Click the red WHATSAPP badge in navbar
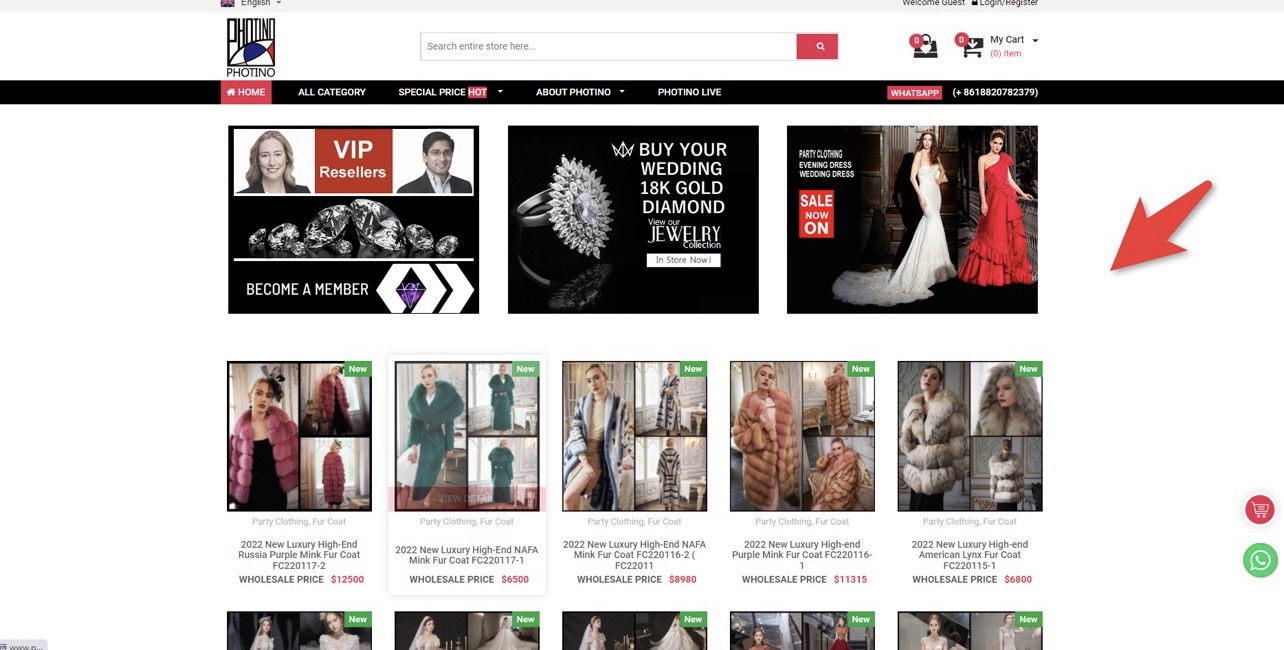 pos(914,93)
